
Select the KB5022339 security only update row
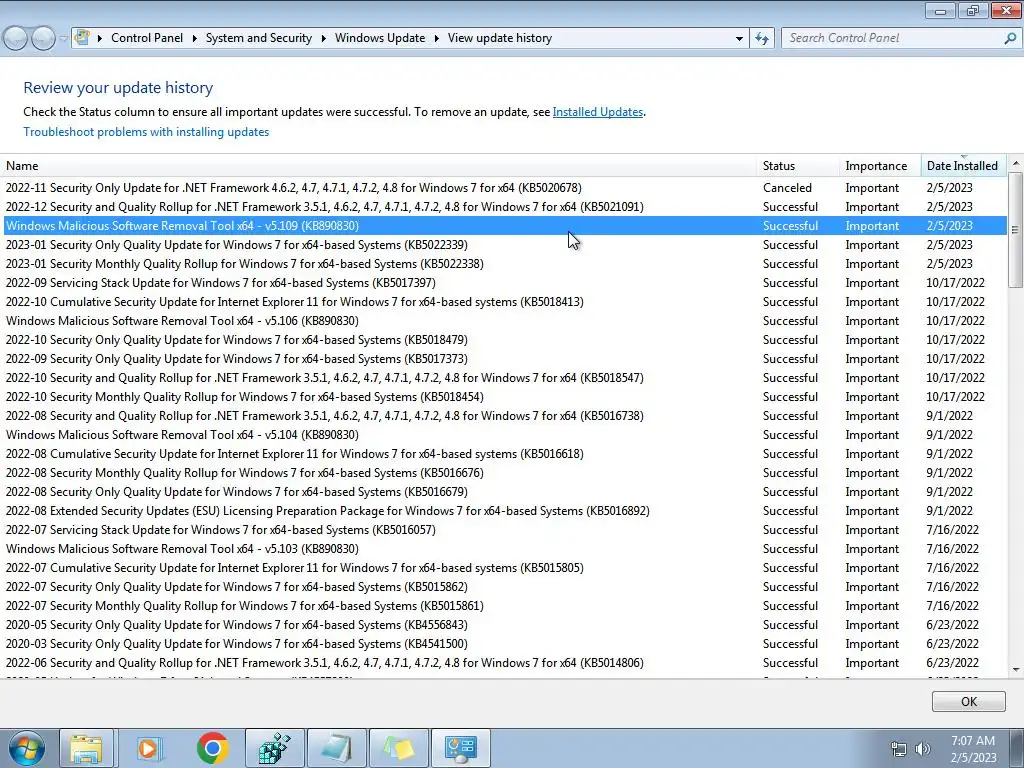504,245
